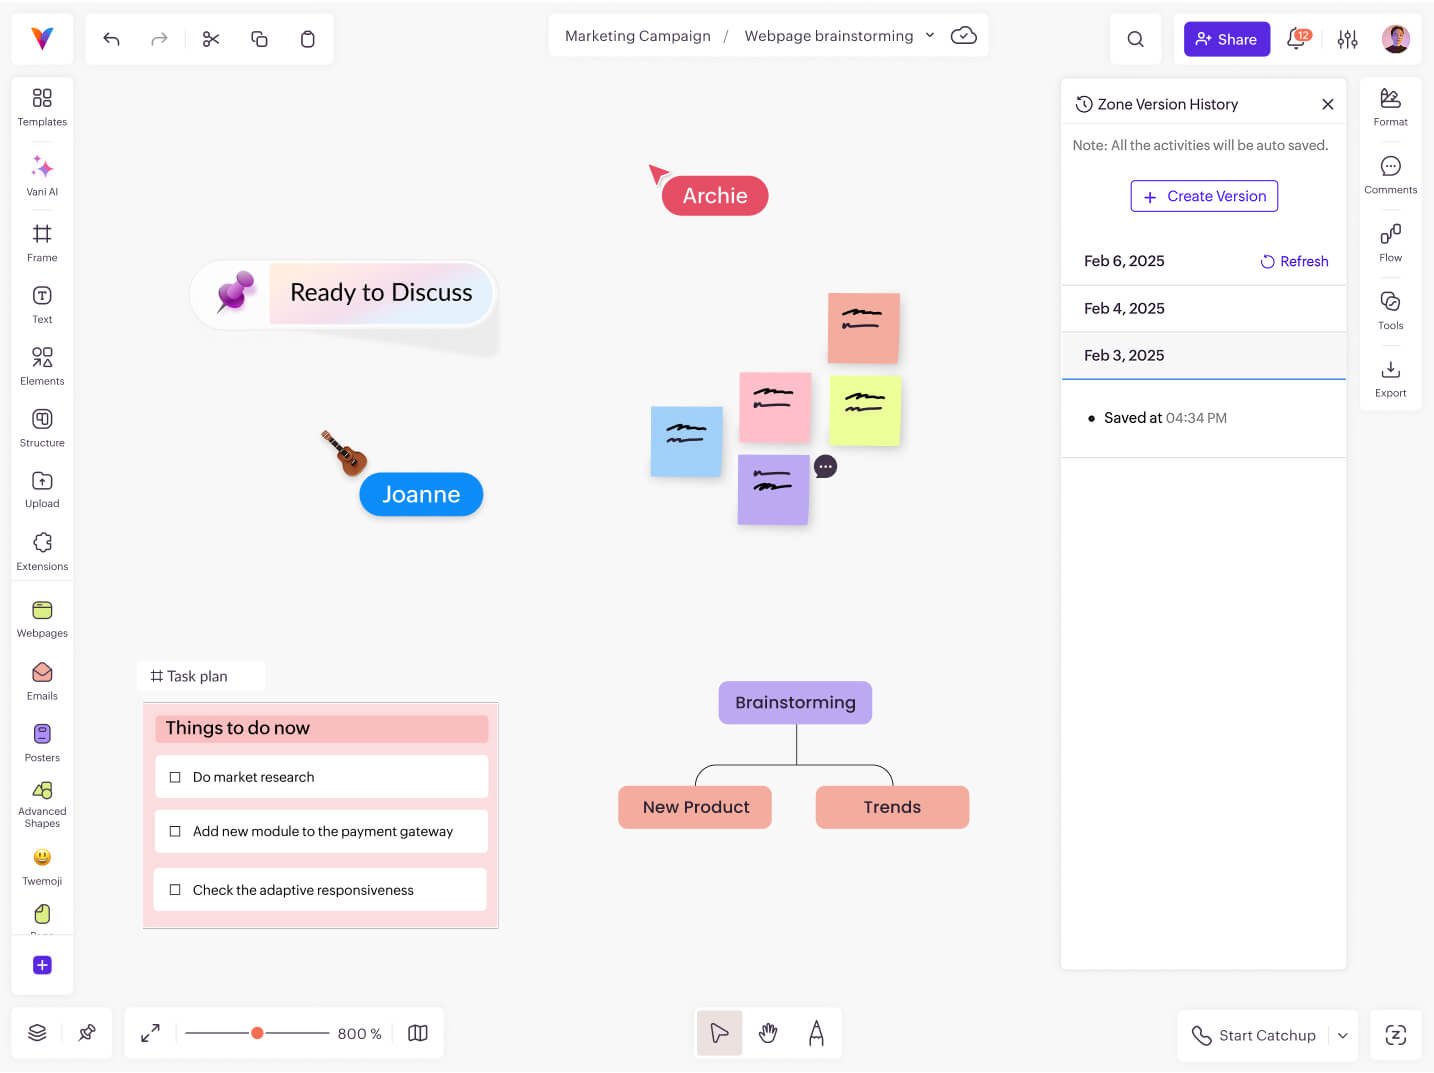This screenshot has width=1434, height=1073.
Task: Select the hand pan tool
Action: pyautogui.click(x=768, y=1033)
